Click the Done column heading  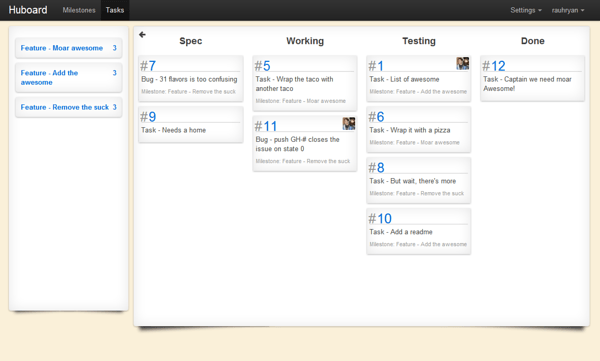(x=533, y=41)
